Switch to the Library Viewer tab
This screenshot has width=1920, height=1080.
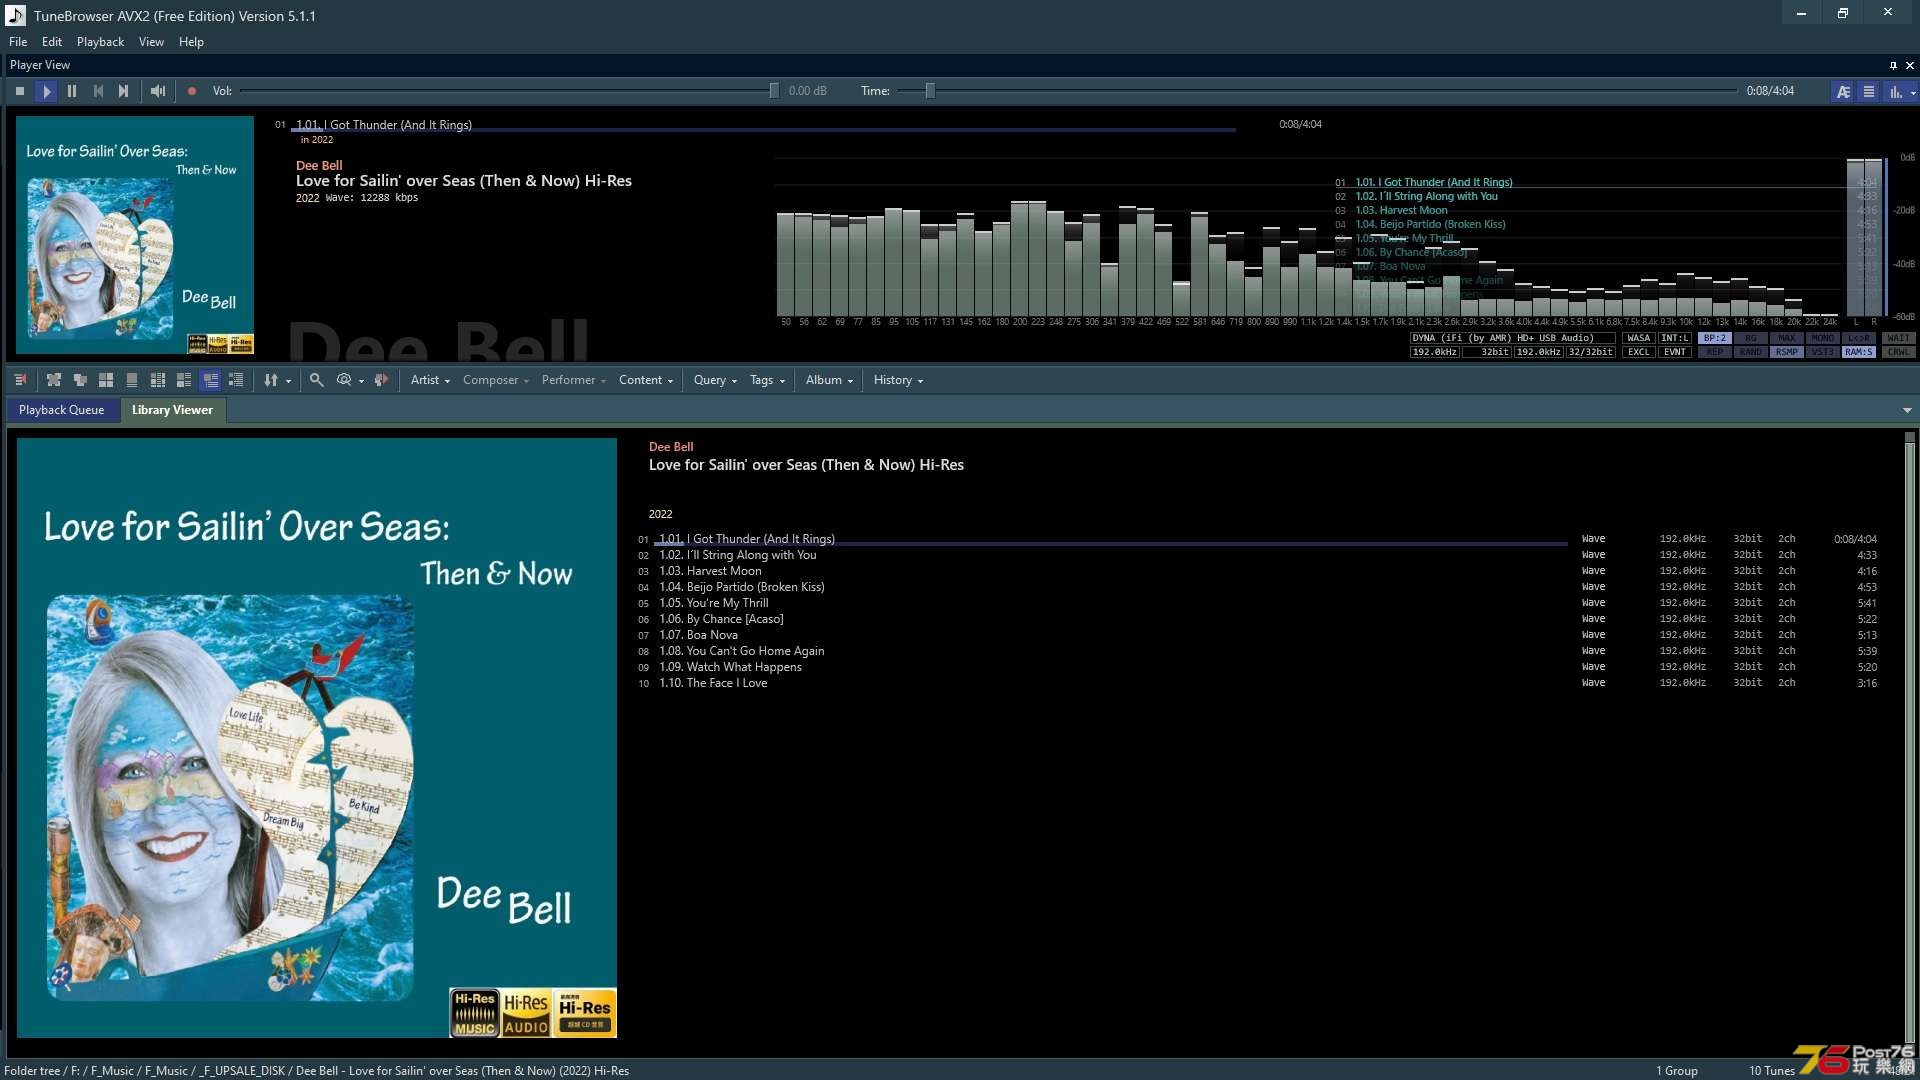[x=172, y=410]
